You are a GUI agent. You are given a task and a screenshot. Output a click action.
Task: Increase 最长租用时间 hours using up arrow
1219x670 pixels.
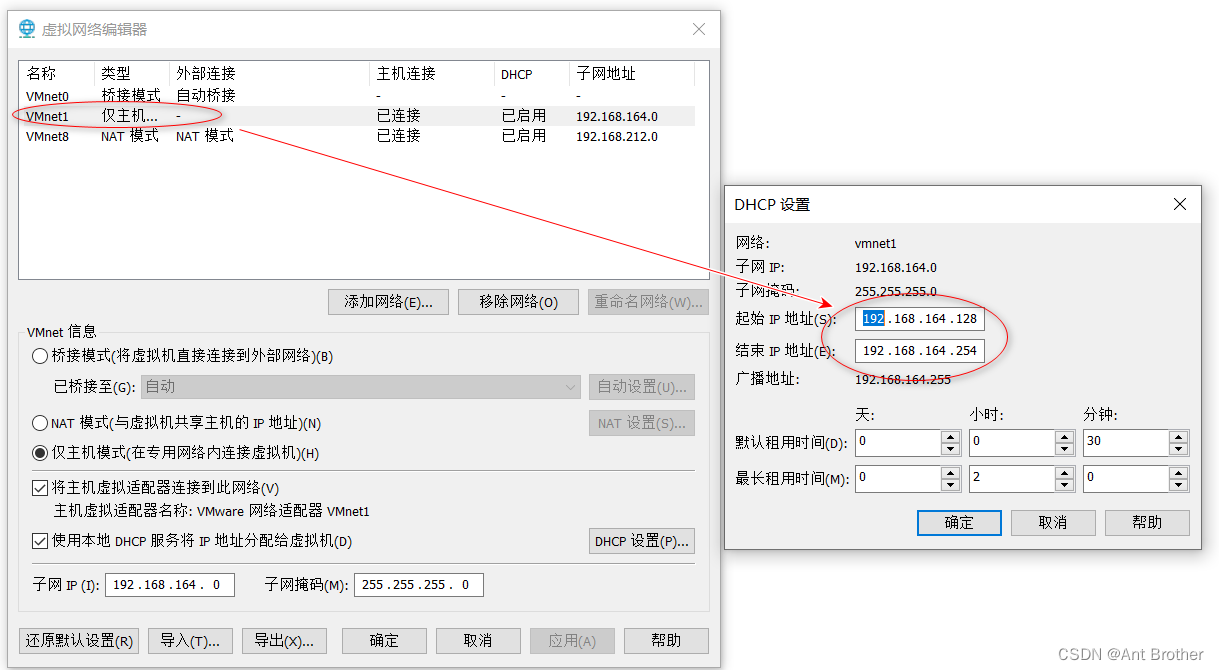[x=1063, y=472]
